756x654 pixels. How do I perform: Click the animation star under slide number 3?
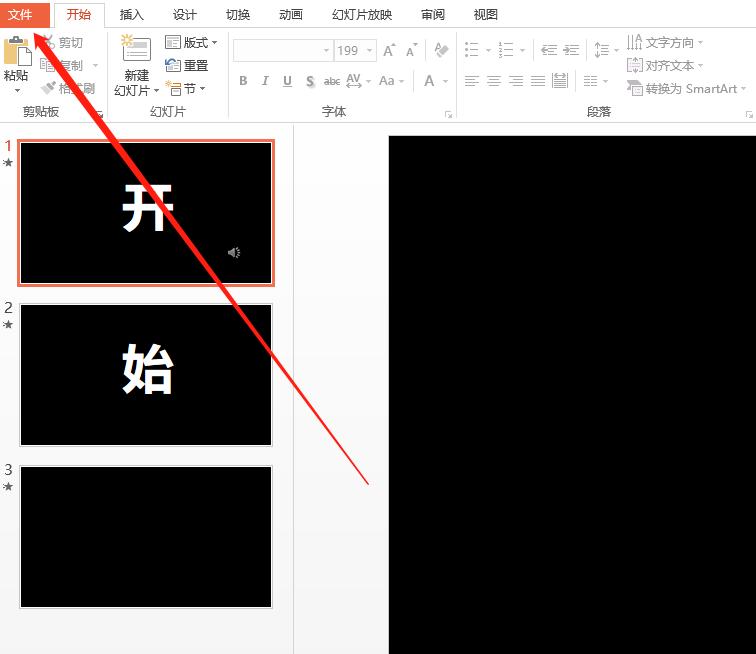8,487
